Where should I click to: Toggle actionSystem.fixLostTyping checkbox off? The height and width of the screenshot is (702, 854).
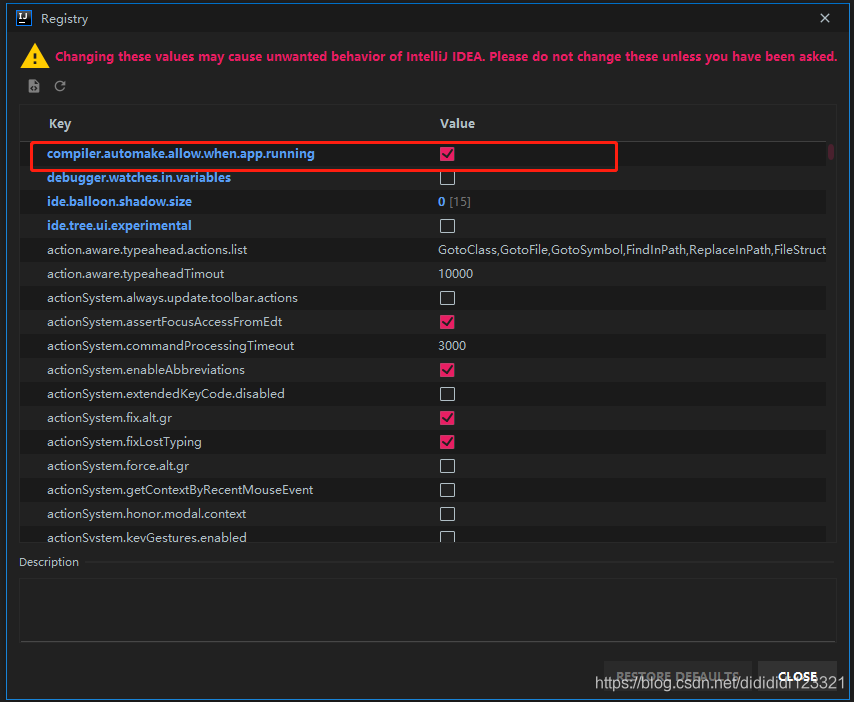click(447, 442)
